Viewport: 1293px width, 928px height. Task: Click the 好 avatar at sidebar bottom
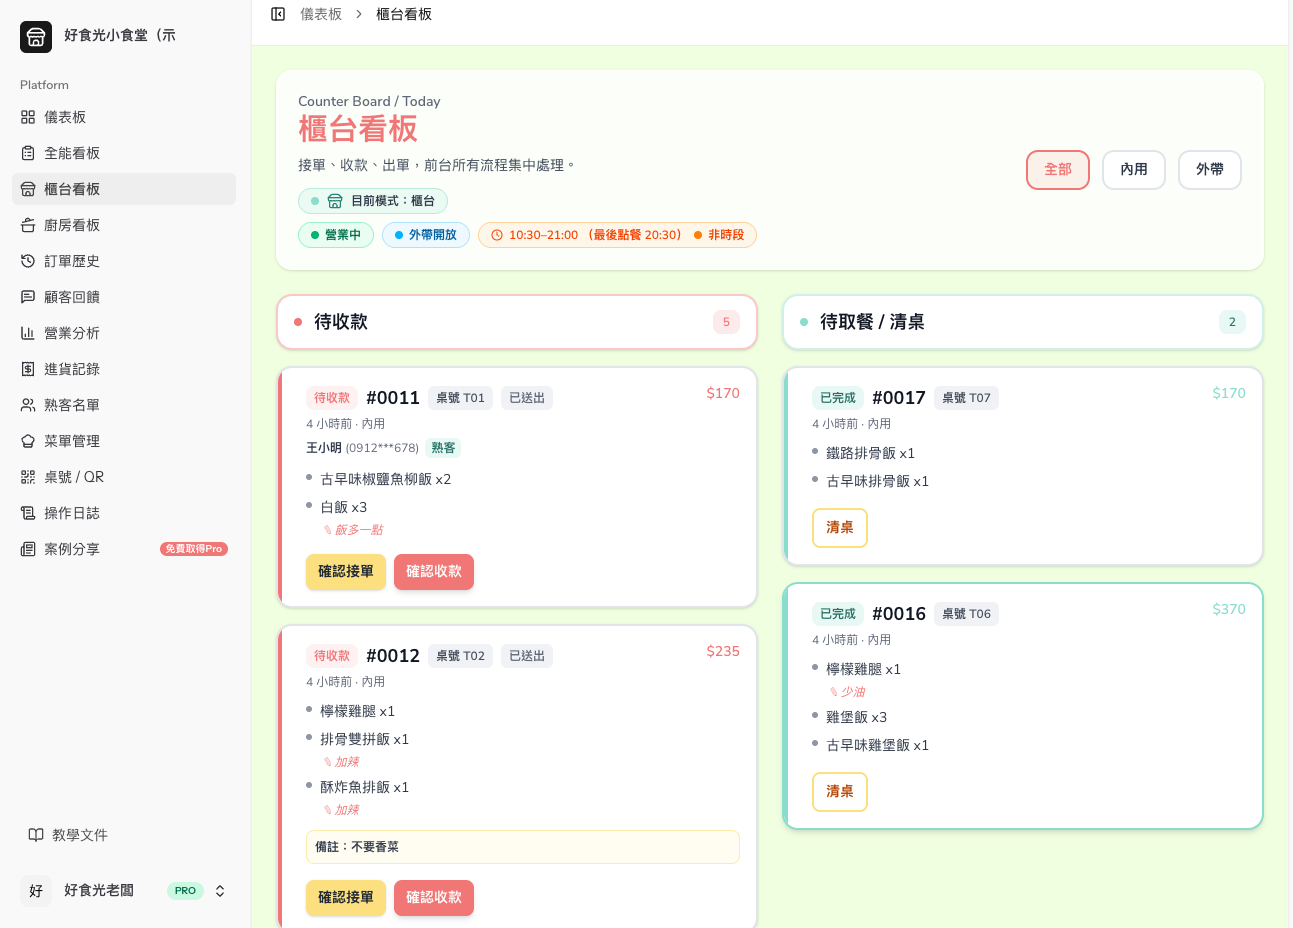click(36, 890)
